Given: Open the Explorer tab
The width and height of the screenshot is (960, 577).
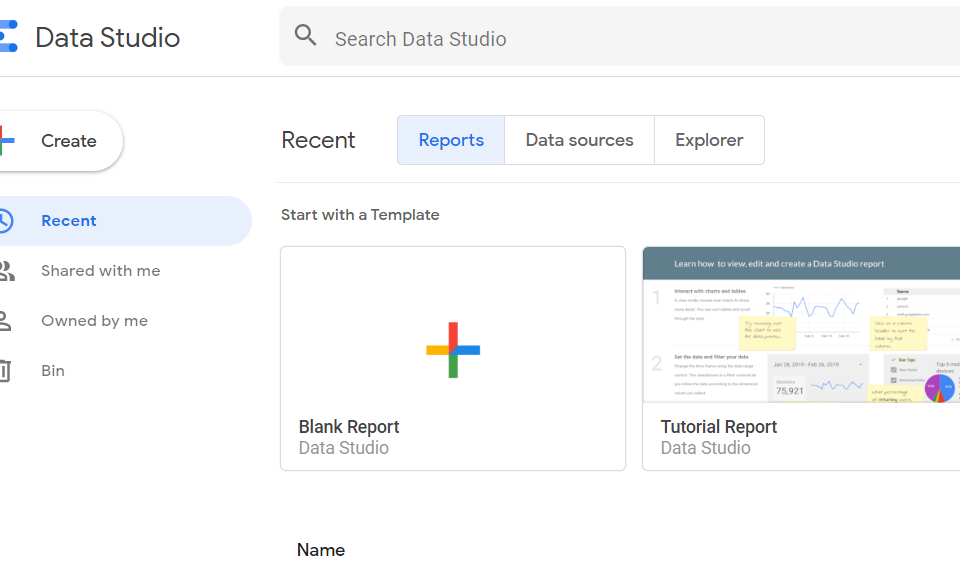Looking at the screenshot, I should tap(709, 140).
